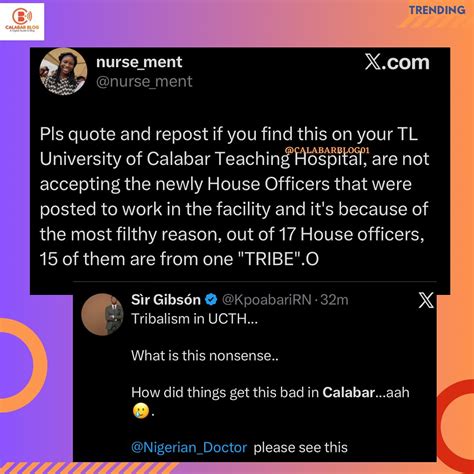This screenshot has width=474, height=474.
Task: Click the 'What is this nonsense..' line
Action: pos(205,356)
